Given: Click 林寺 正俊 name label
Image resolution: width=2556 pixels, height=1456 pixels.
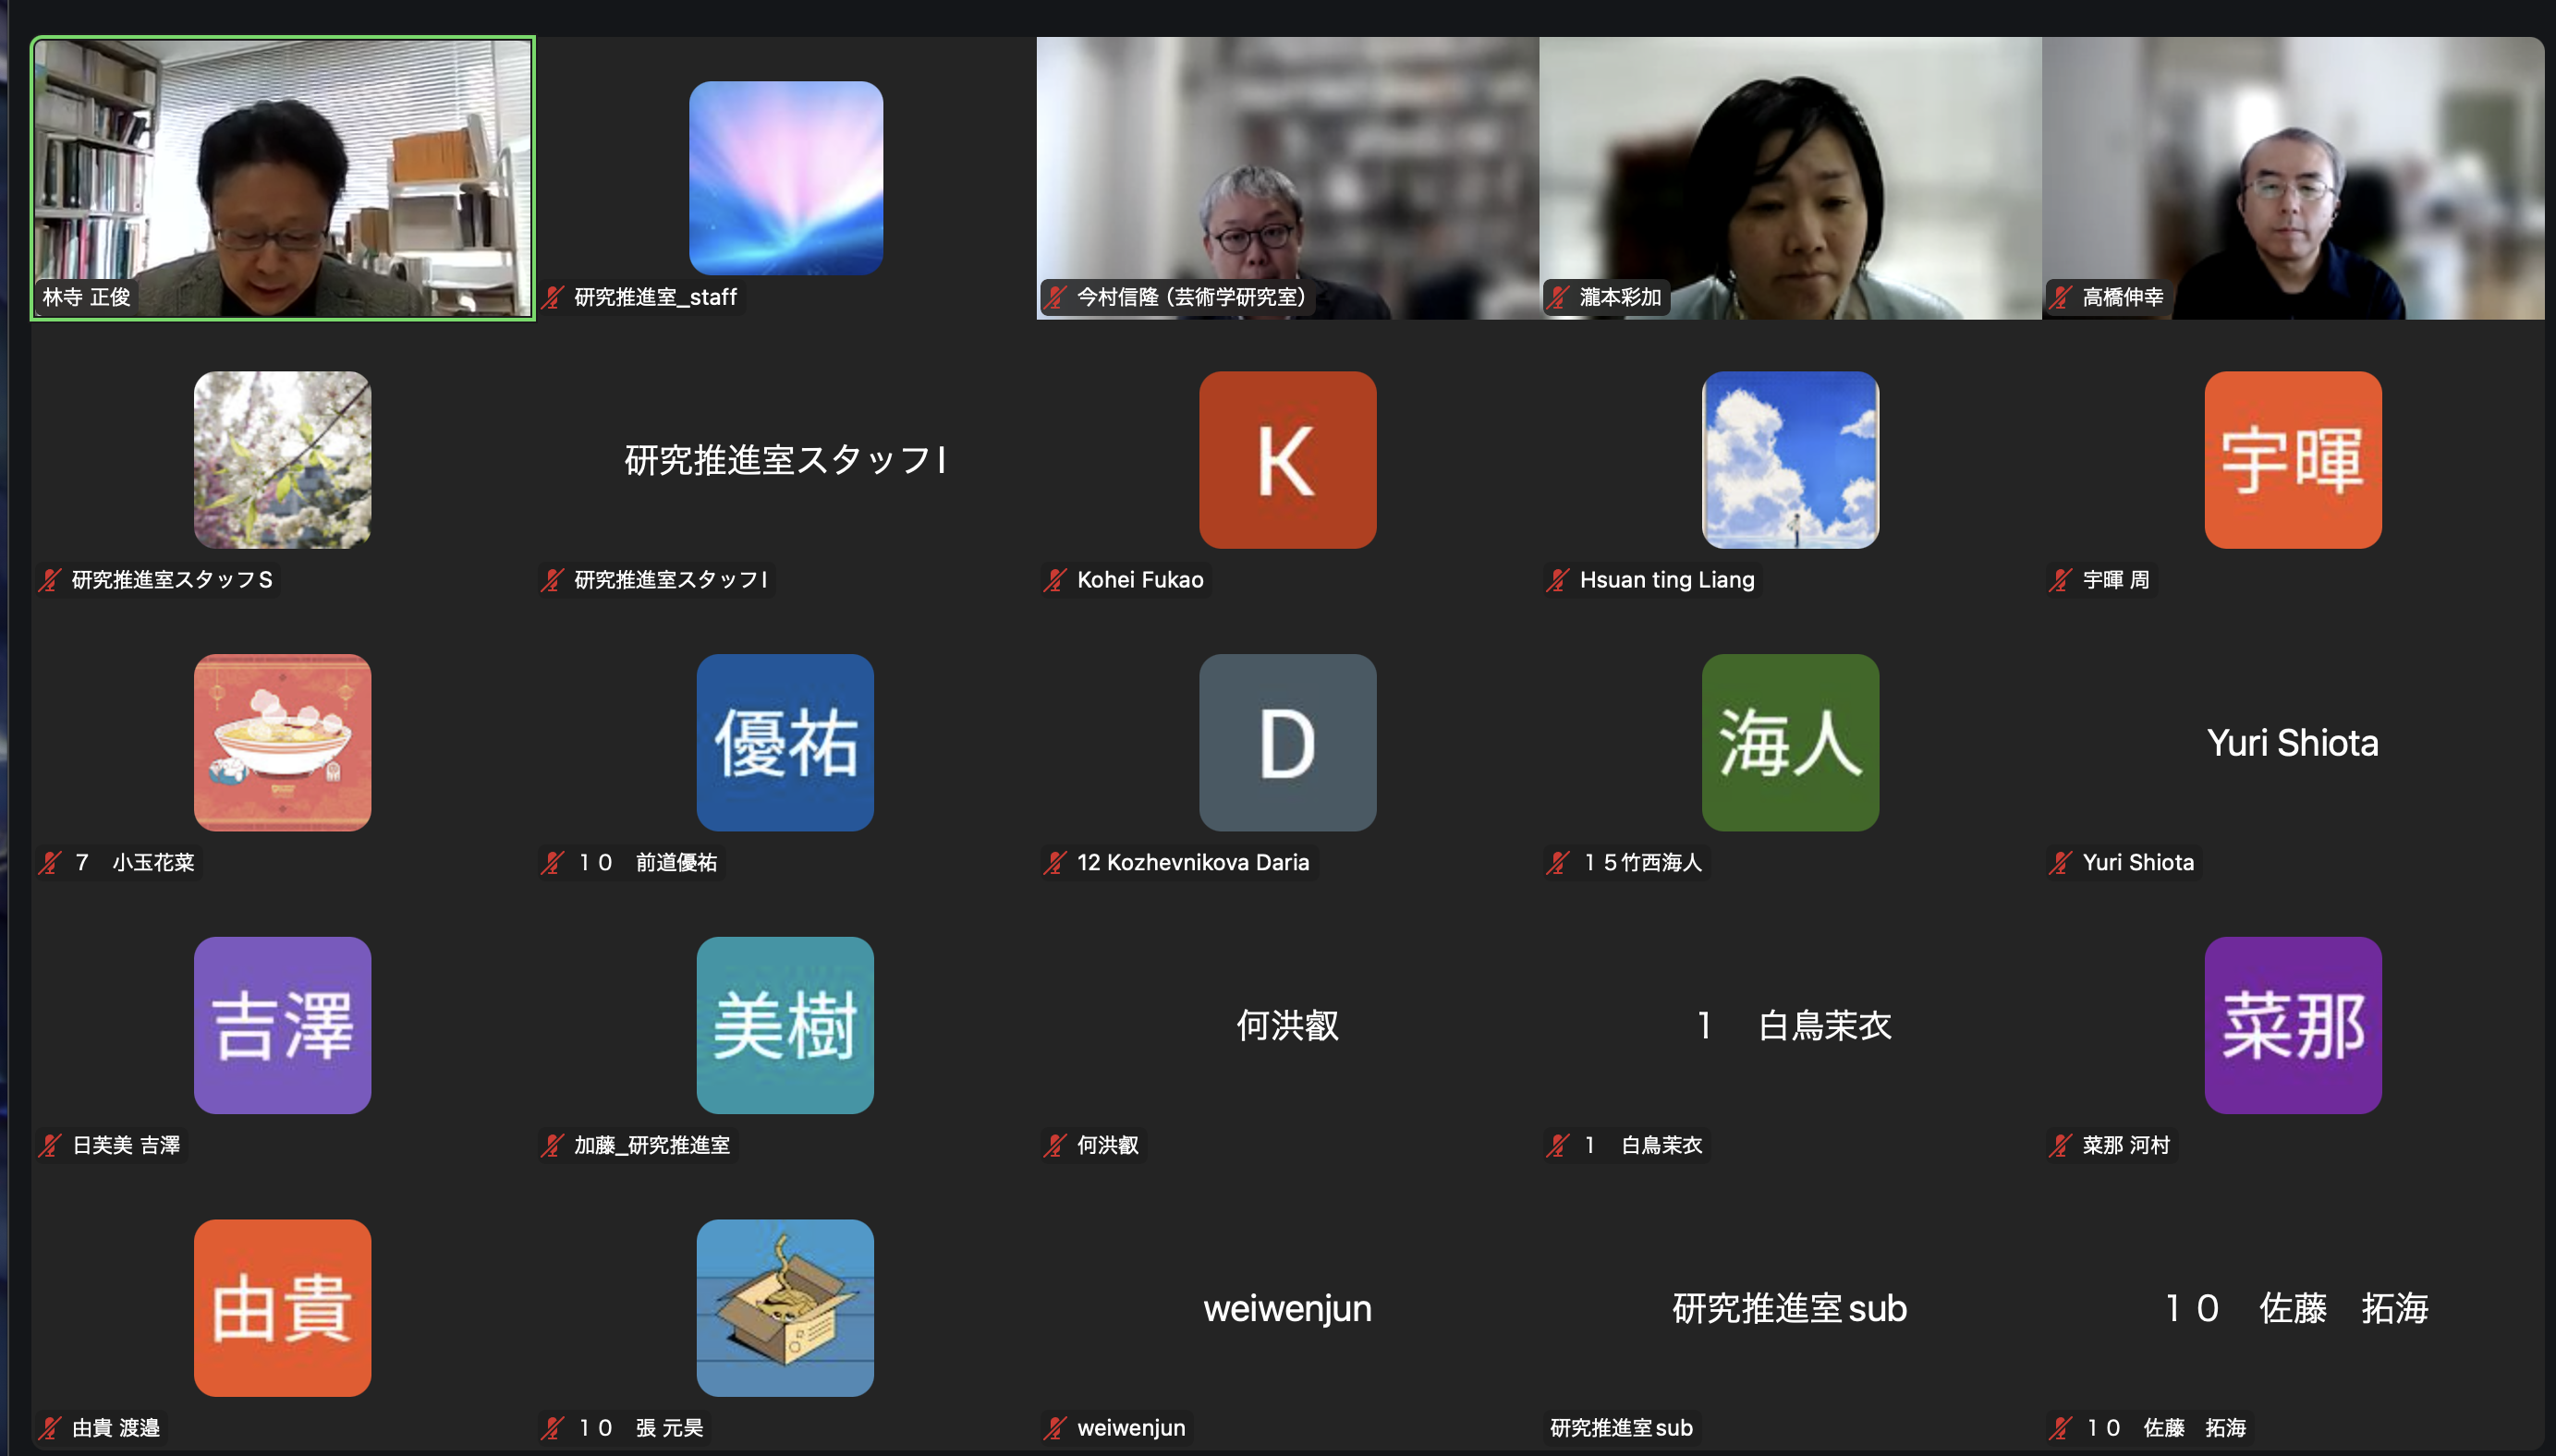Looking at the screenshot, I should [x=87, y=297].
